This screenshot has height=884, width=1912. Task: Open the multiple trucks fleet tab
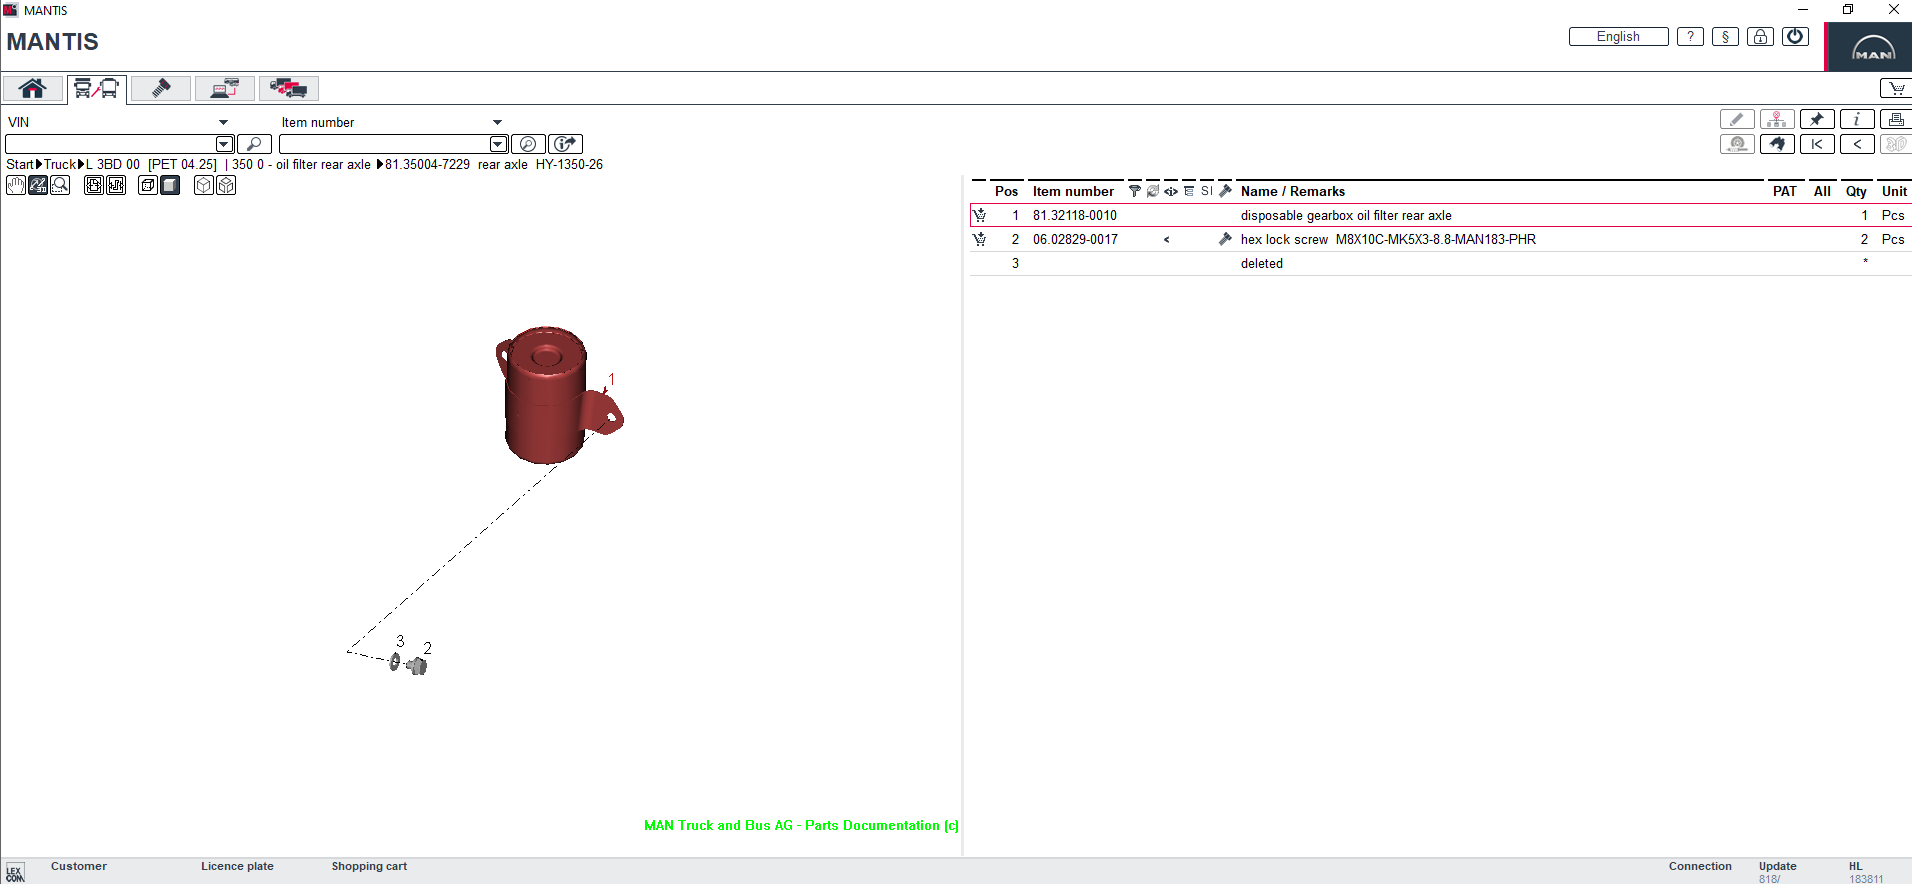click(288, 88)
